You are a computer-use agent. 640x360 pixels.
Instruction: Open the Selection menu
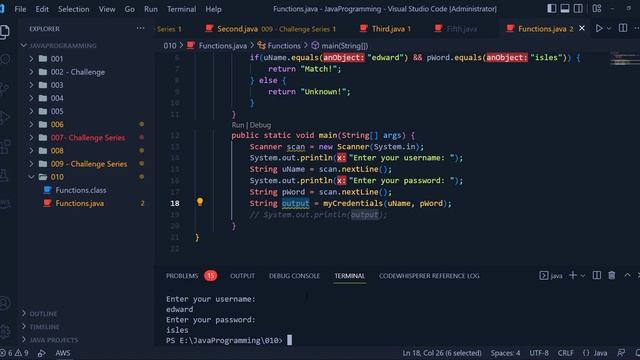click(x=73, y=9)
